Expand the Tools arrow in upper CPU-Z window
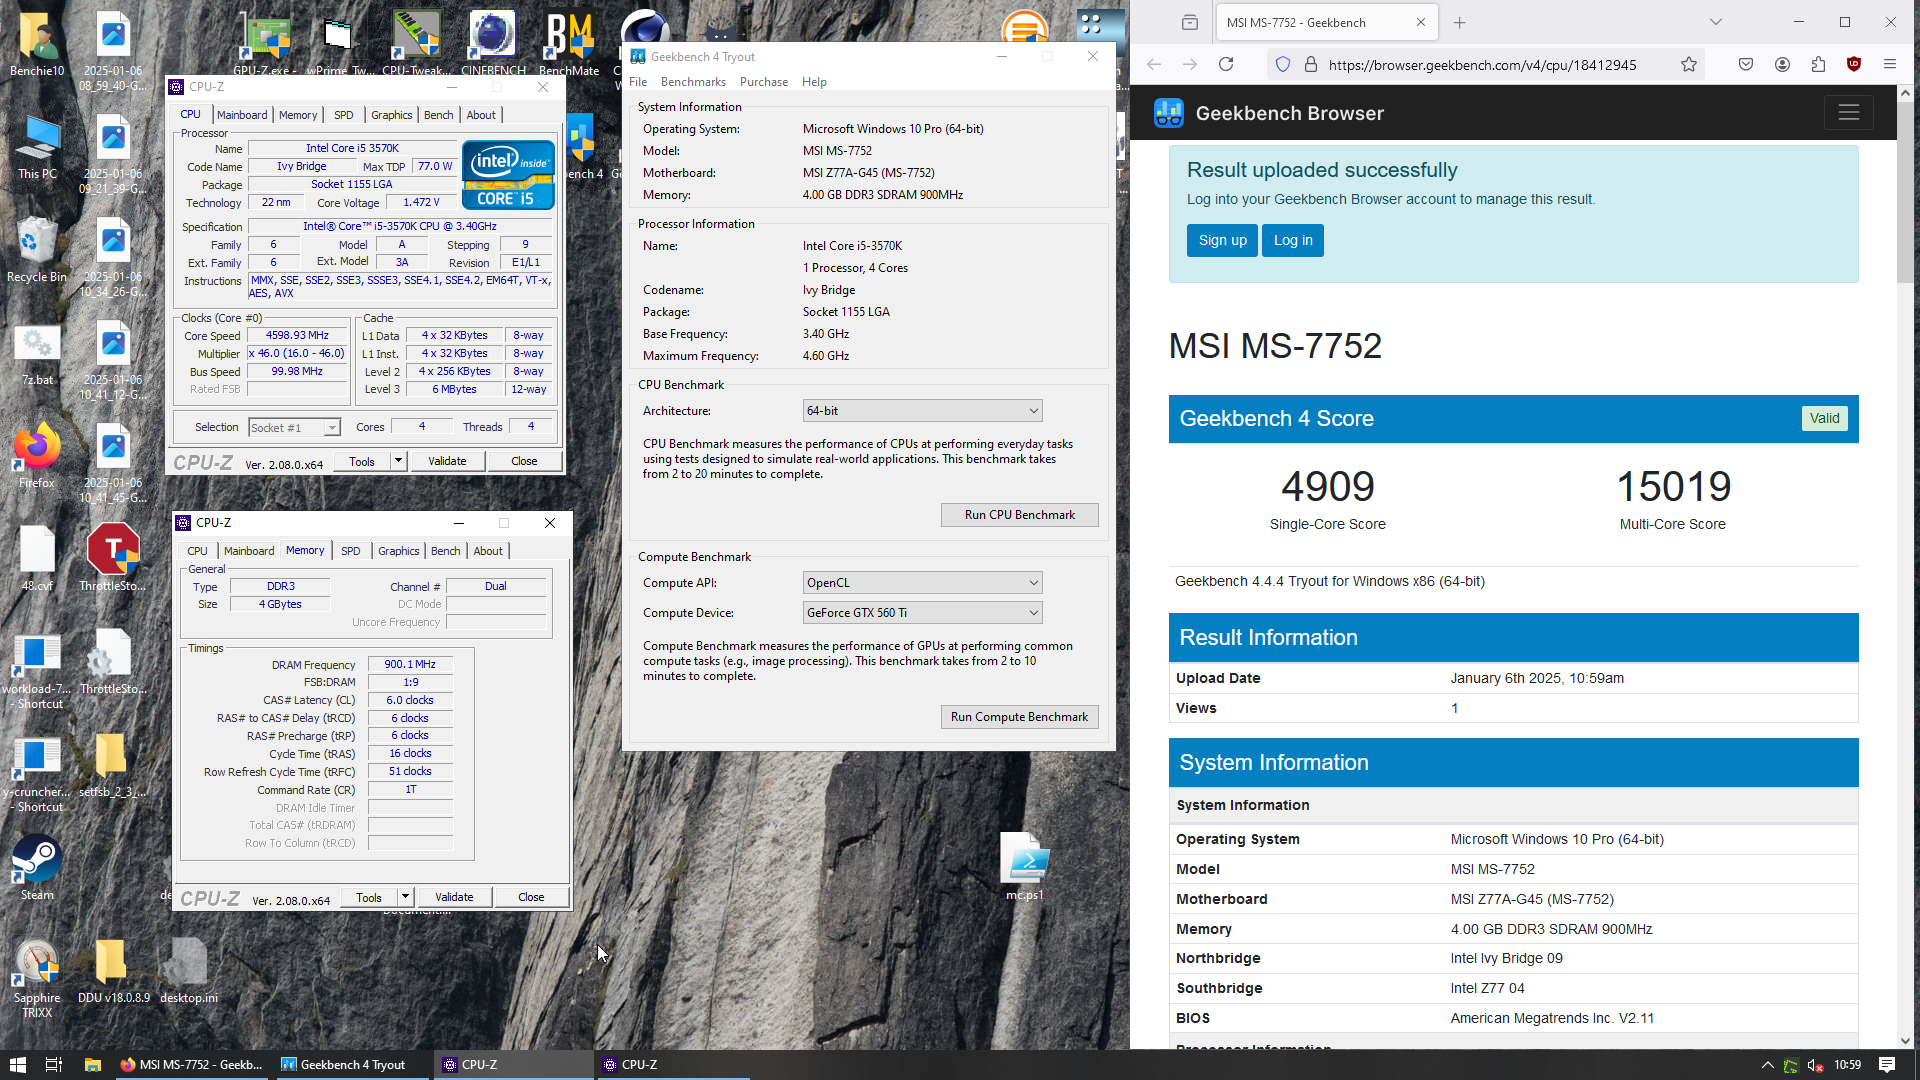 pos(398,461)
